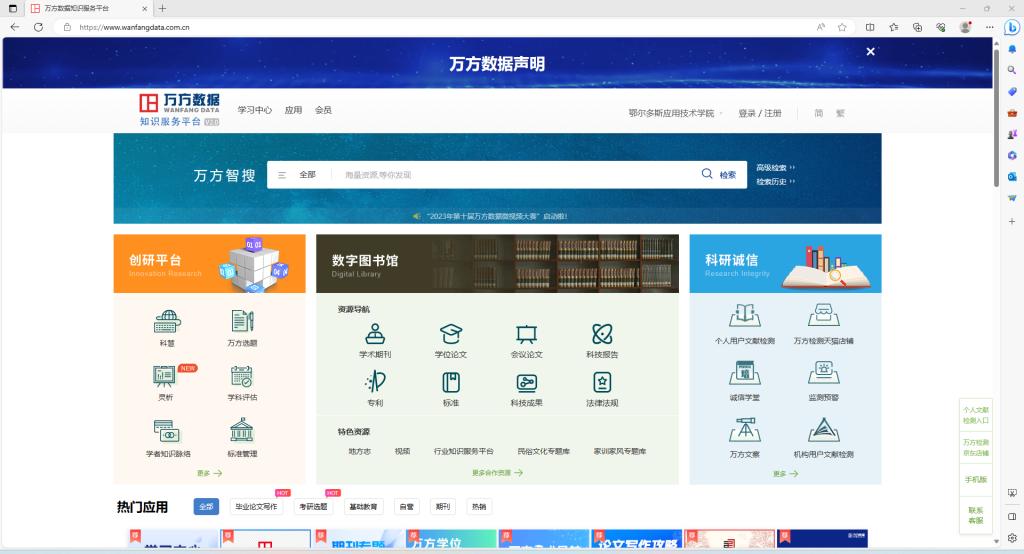1024x554 pixels.
Task: Click 创研平台 banner
Action: [x=210, y=263]
